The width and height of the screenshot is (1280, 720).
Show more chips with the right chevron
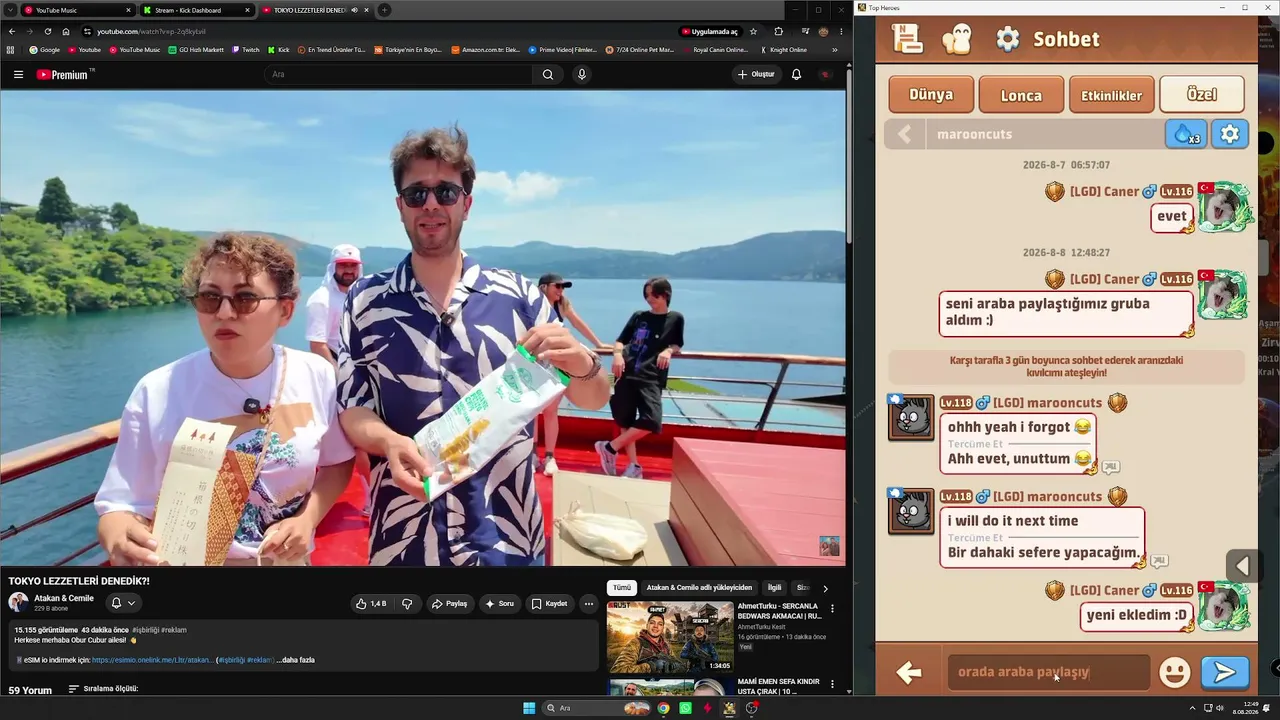(x=825, y=588)
